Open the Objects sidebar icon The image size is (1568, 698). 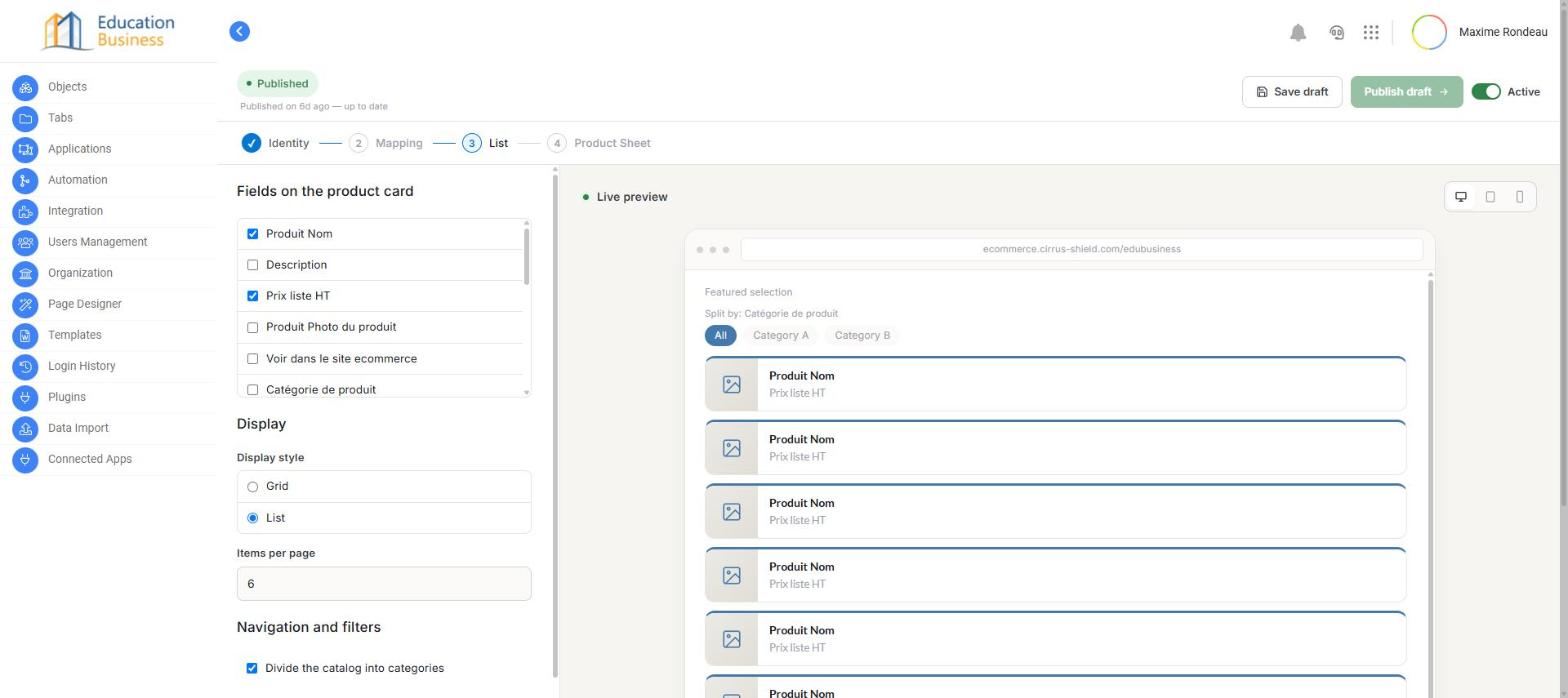[x=25, y=88]
